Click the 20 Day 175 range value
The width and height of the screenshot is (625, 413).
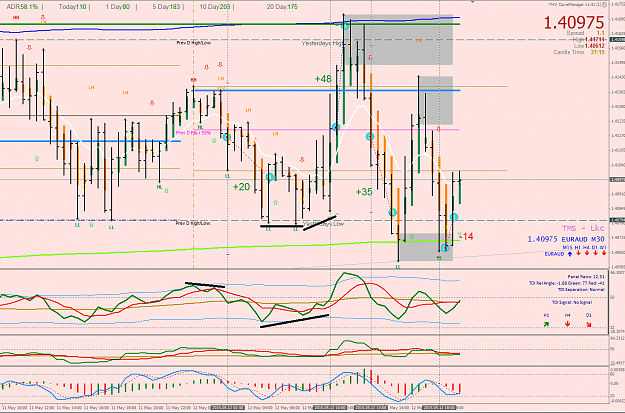(282, 7)
